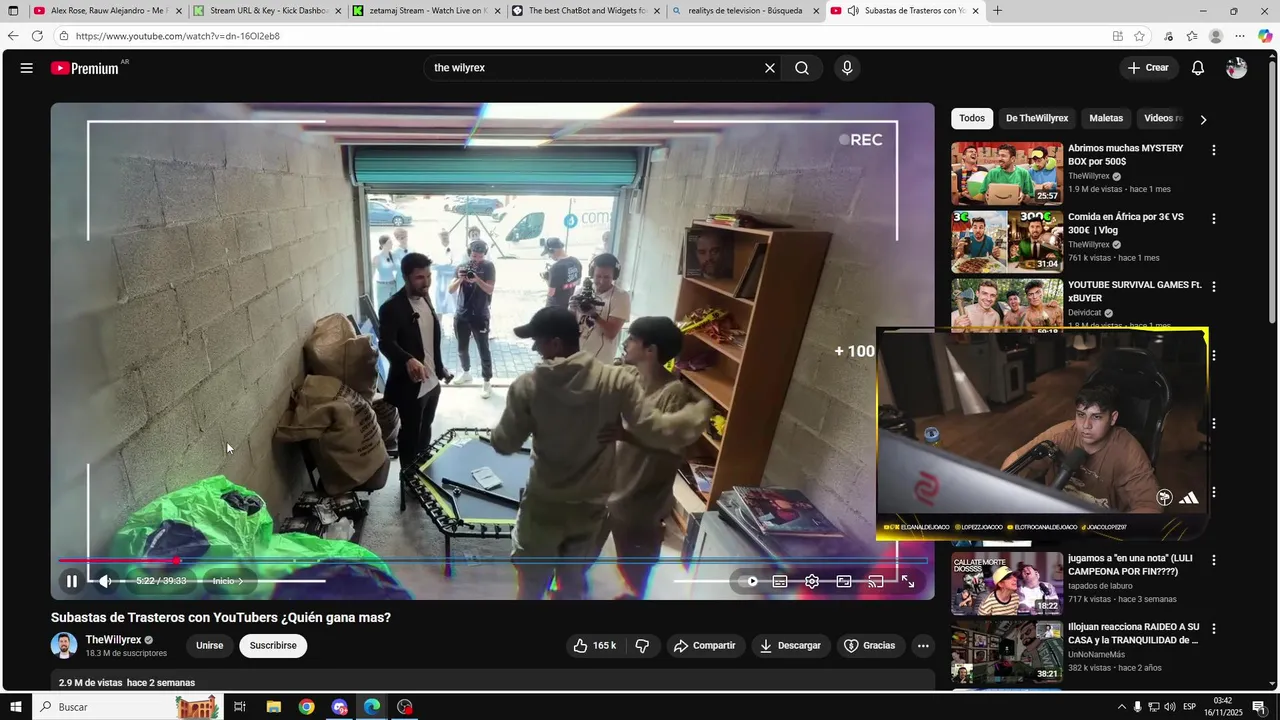Open the Edge profile icon

(x=1216, y=36)
